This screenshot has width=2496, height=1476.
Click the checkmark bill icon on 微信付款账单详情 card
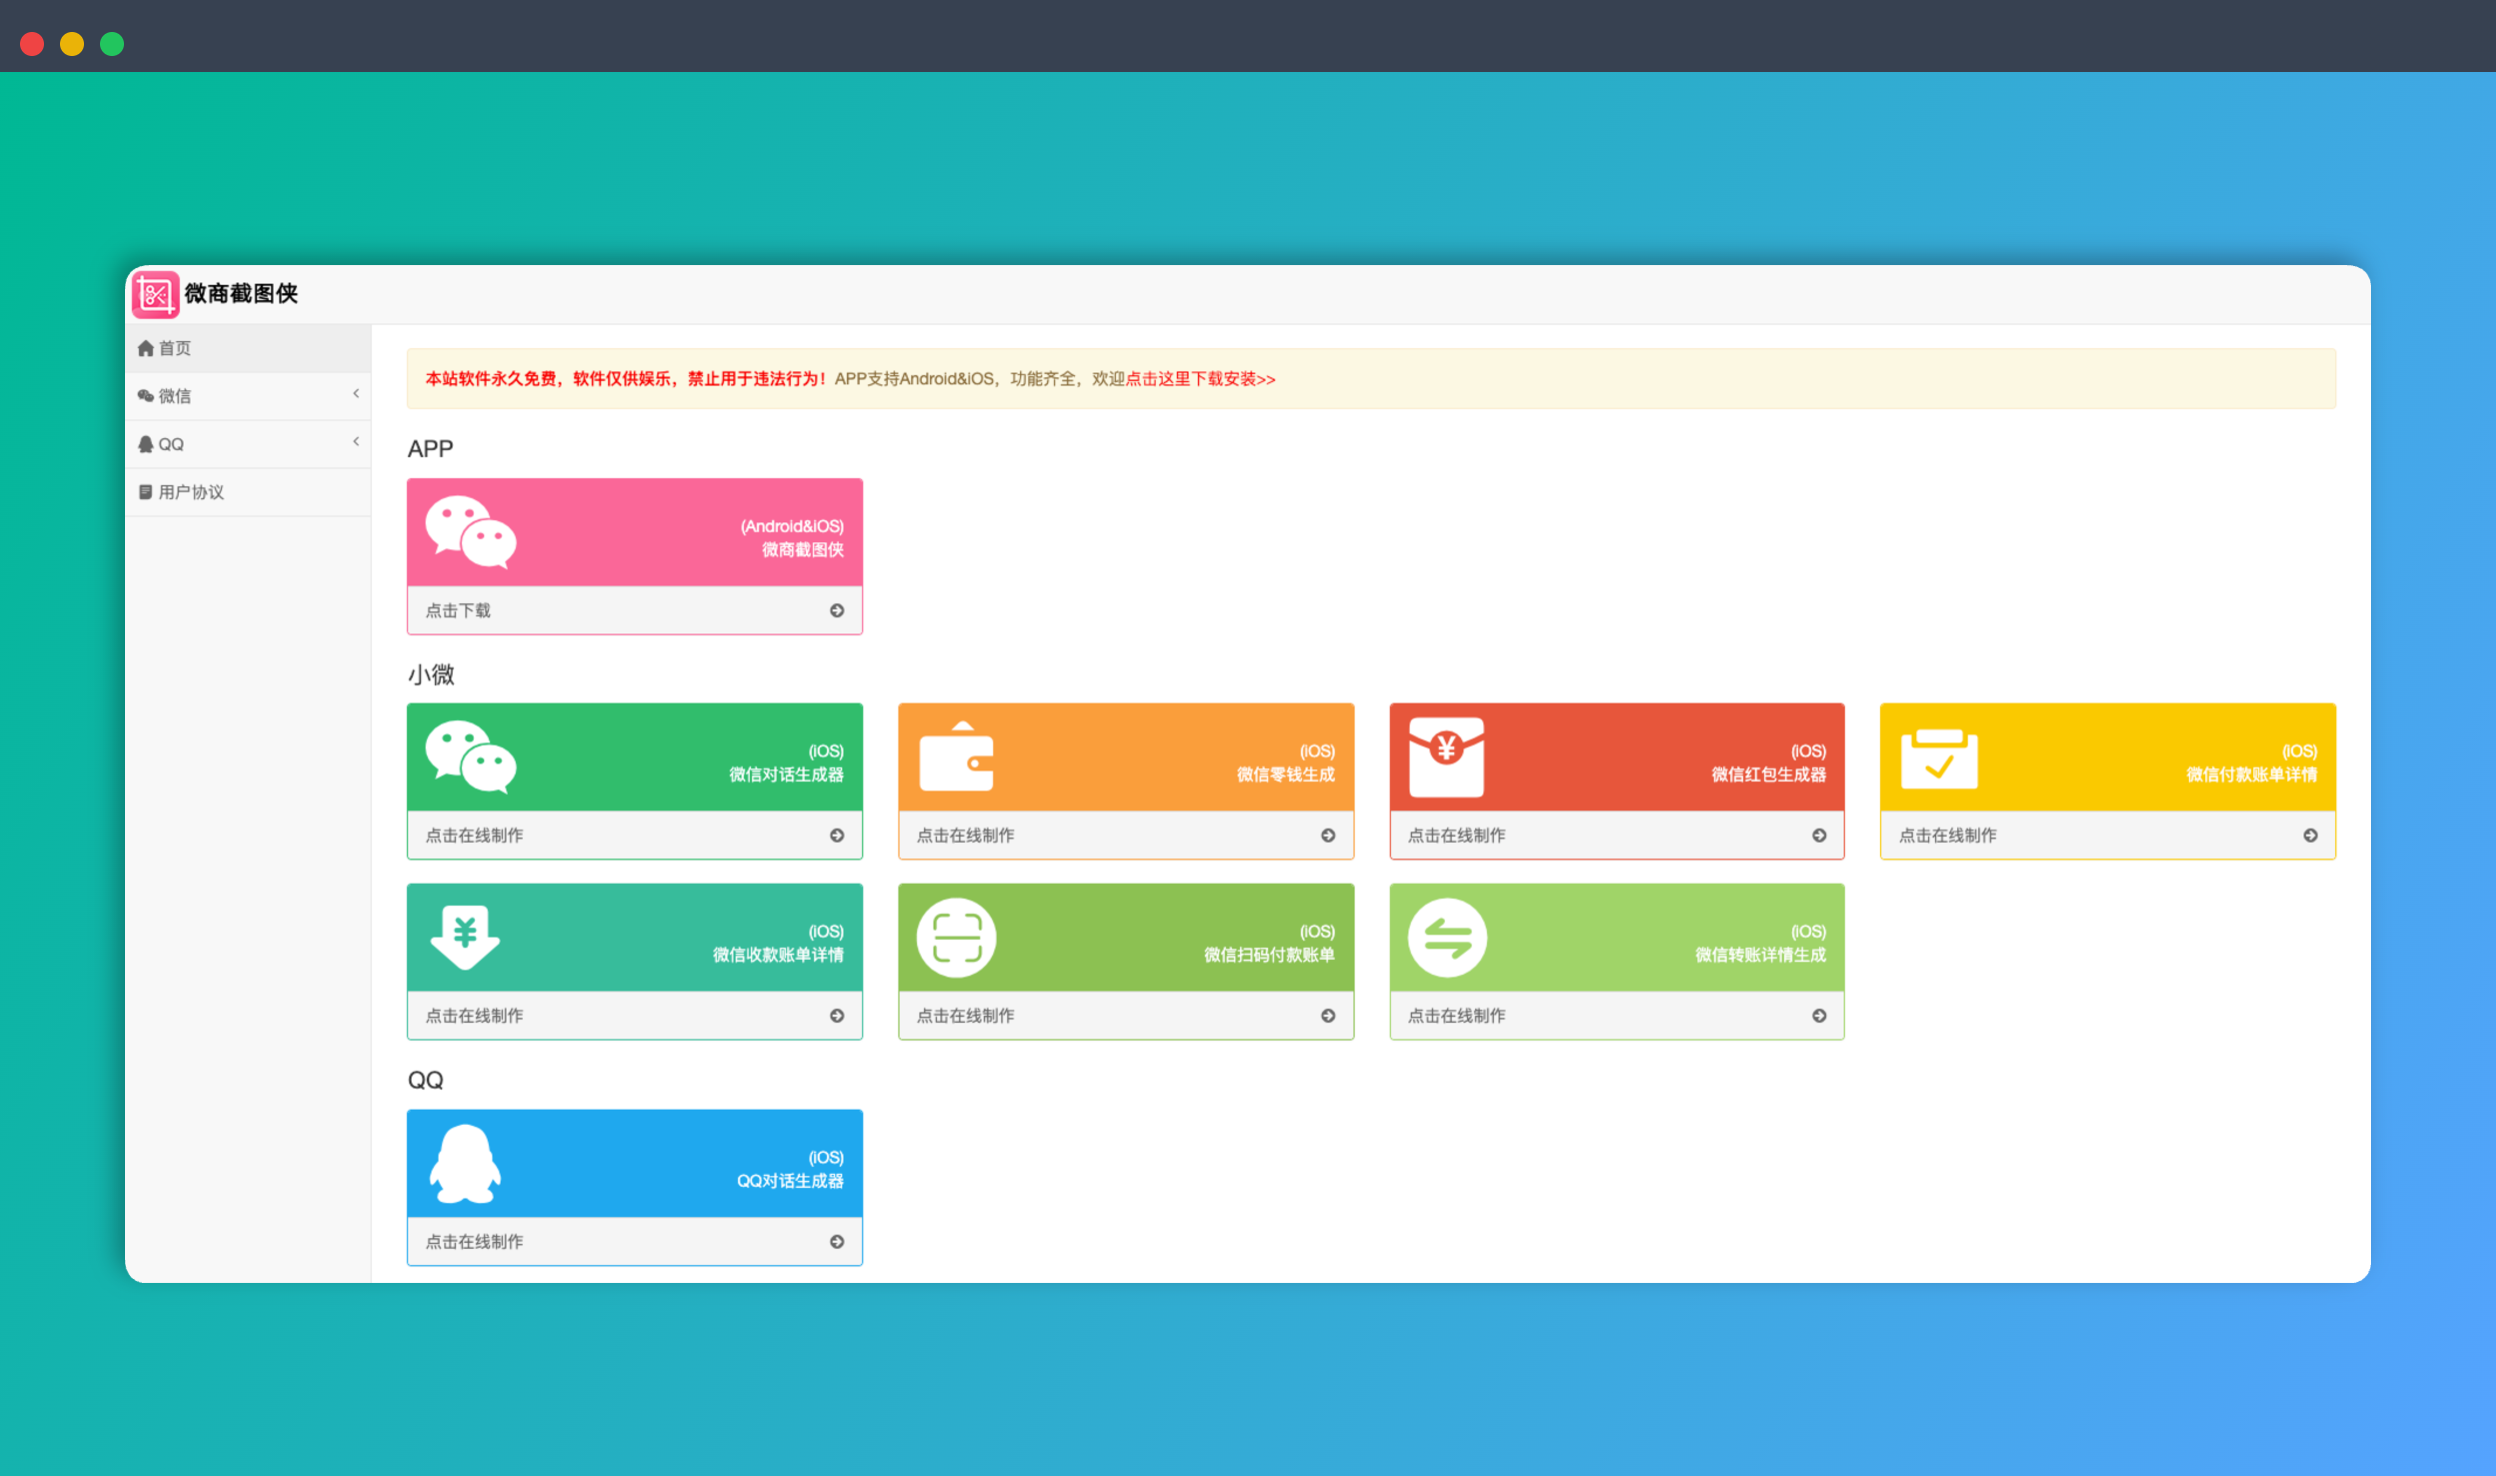pyautogui.click(x=1938, y=759)
